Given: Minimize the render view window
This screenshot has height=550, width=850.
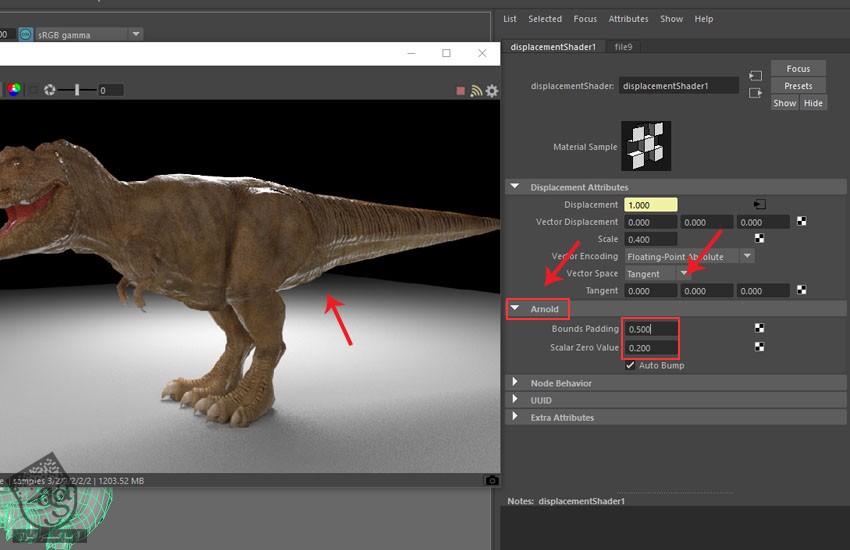Looking at the screenshot, I should pos(411,53).
